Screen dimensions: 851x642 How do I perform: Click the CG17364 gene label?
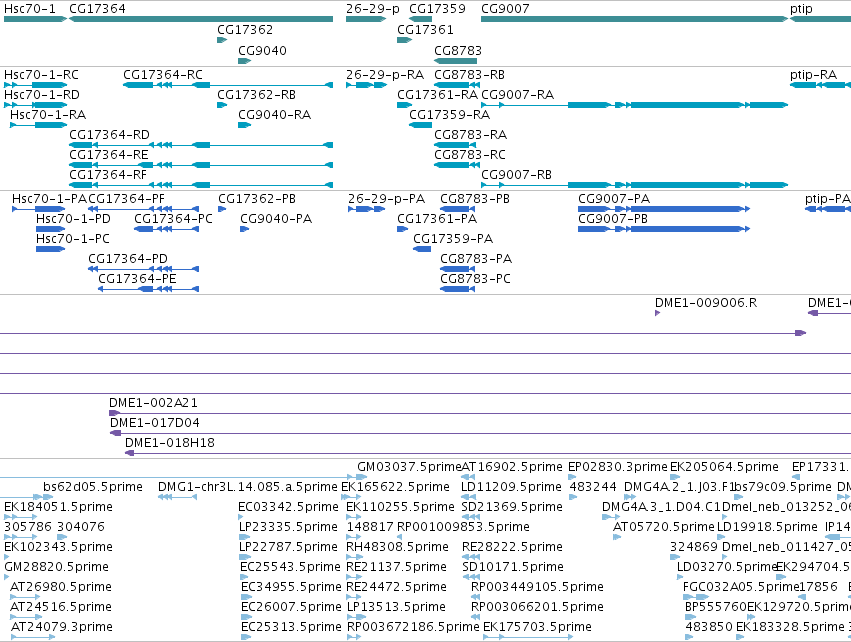point(97,9)
